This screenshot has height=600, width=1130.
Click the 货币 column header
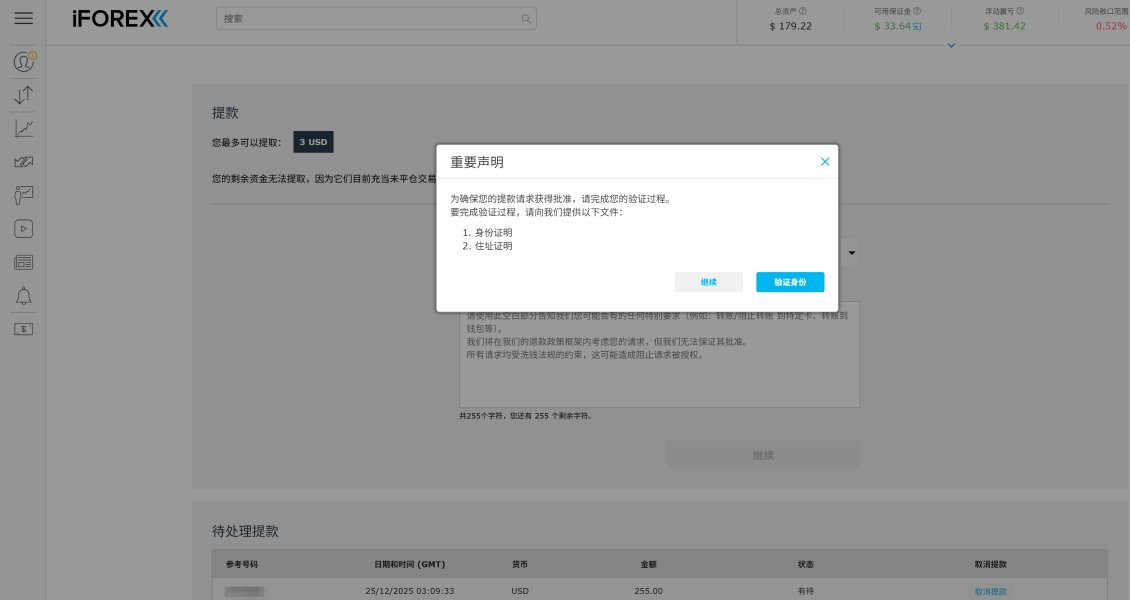pyautogui.click(x=520, y=564)
